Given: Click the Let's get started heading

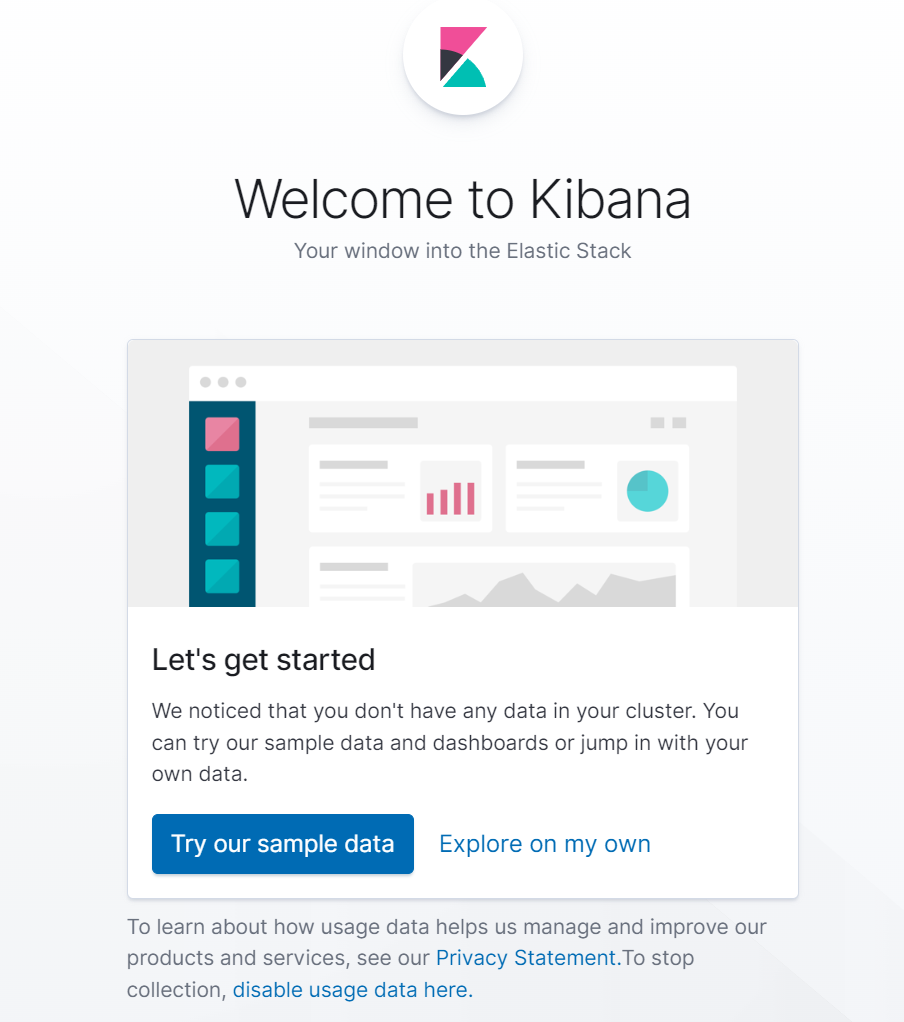Looking at the screenshot, I should 263,659.
